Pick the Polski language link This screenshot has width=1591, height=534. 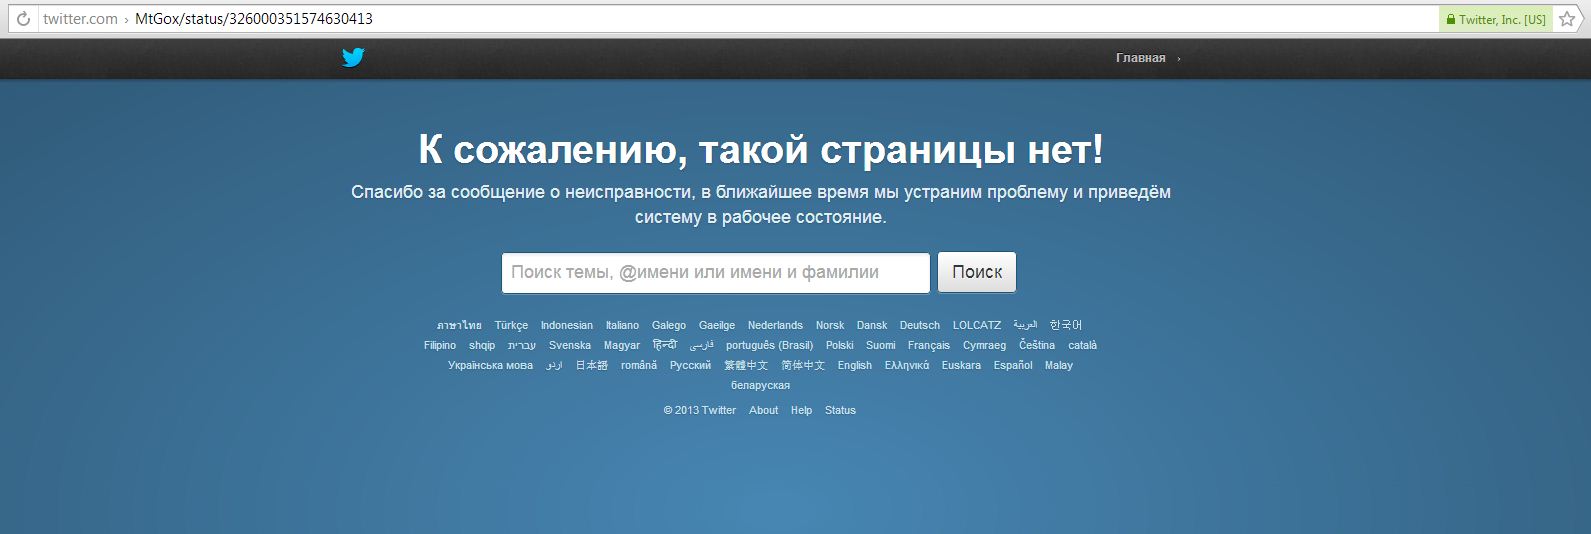(840, 345)
